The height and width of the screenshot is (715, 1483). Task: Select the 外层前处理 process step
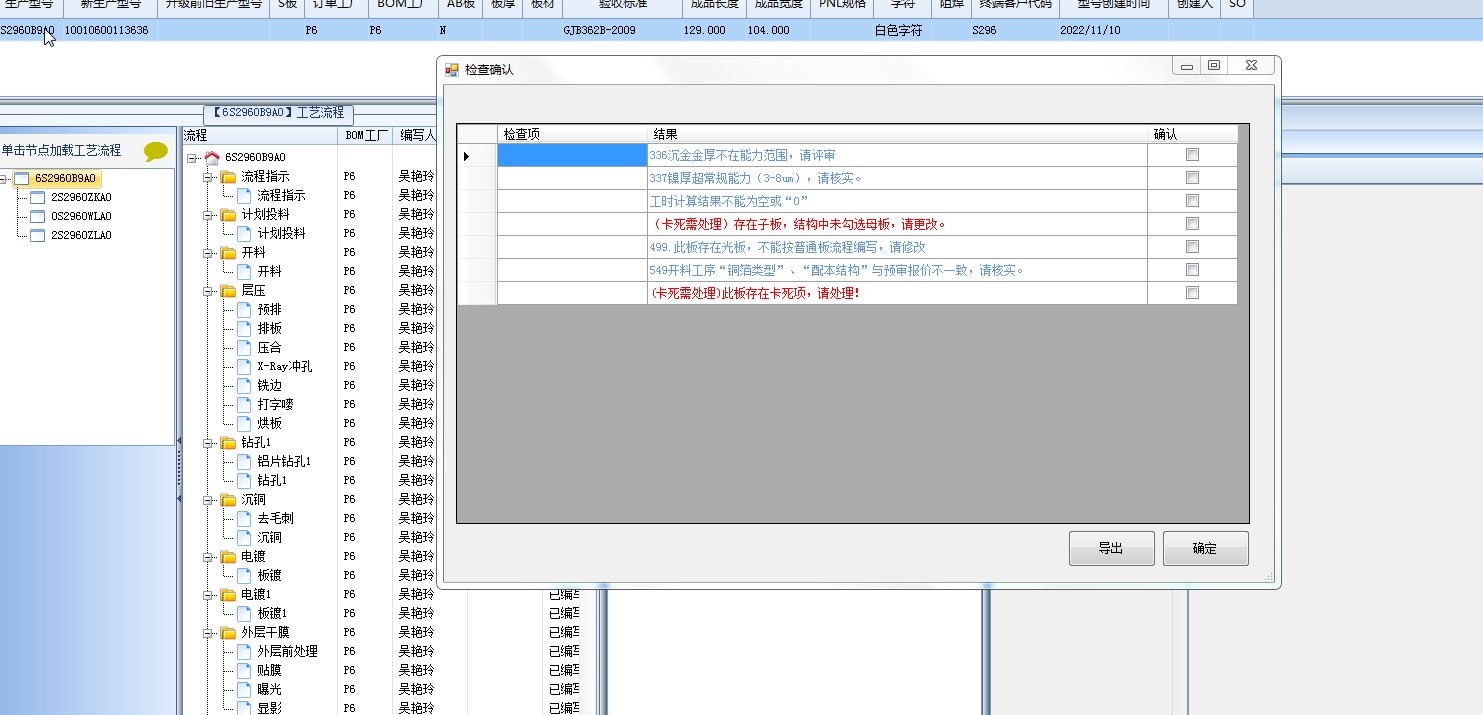pyautogui.click(x=287, y=651)
